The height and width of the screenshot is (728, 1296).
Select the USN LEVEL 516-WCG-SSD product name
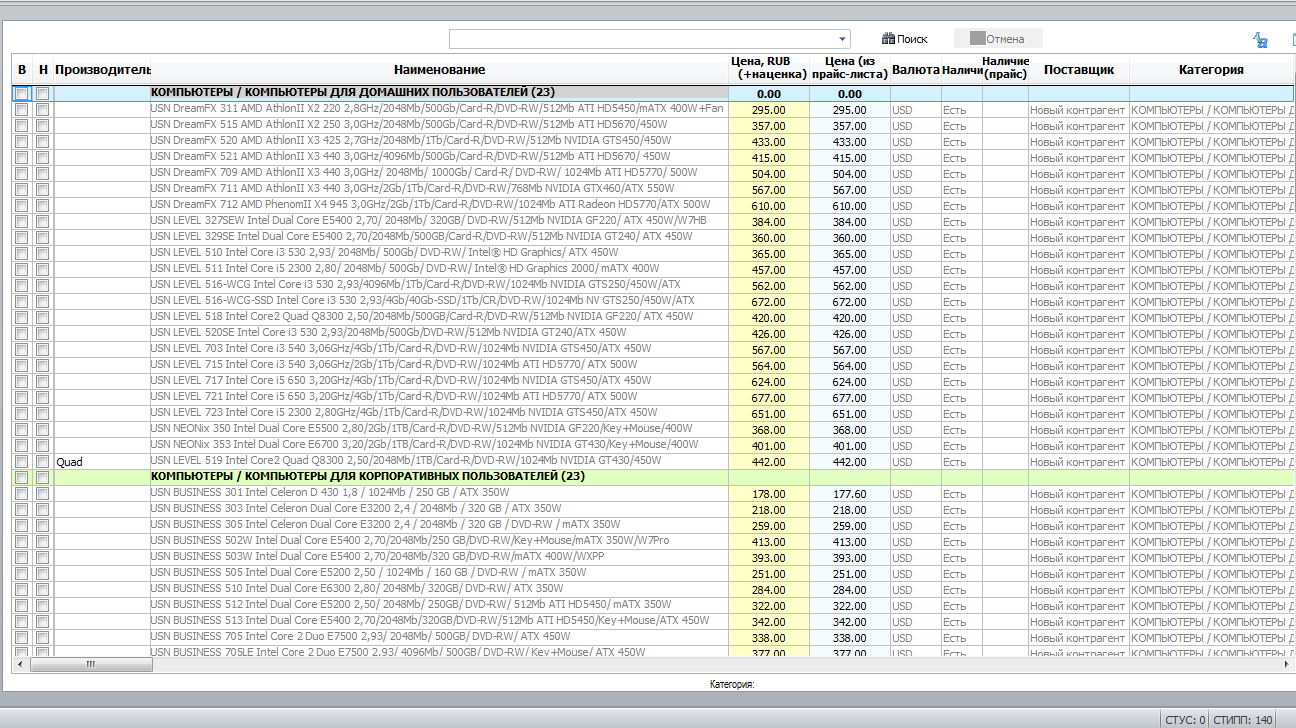pyautogui.click(x=422, y=301)
